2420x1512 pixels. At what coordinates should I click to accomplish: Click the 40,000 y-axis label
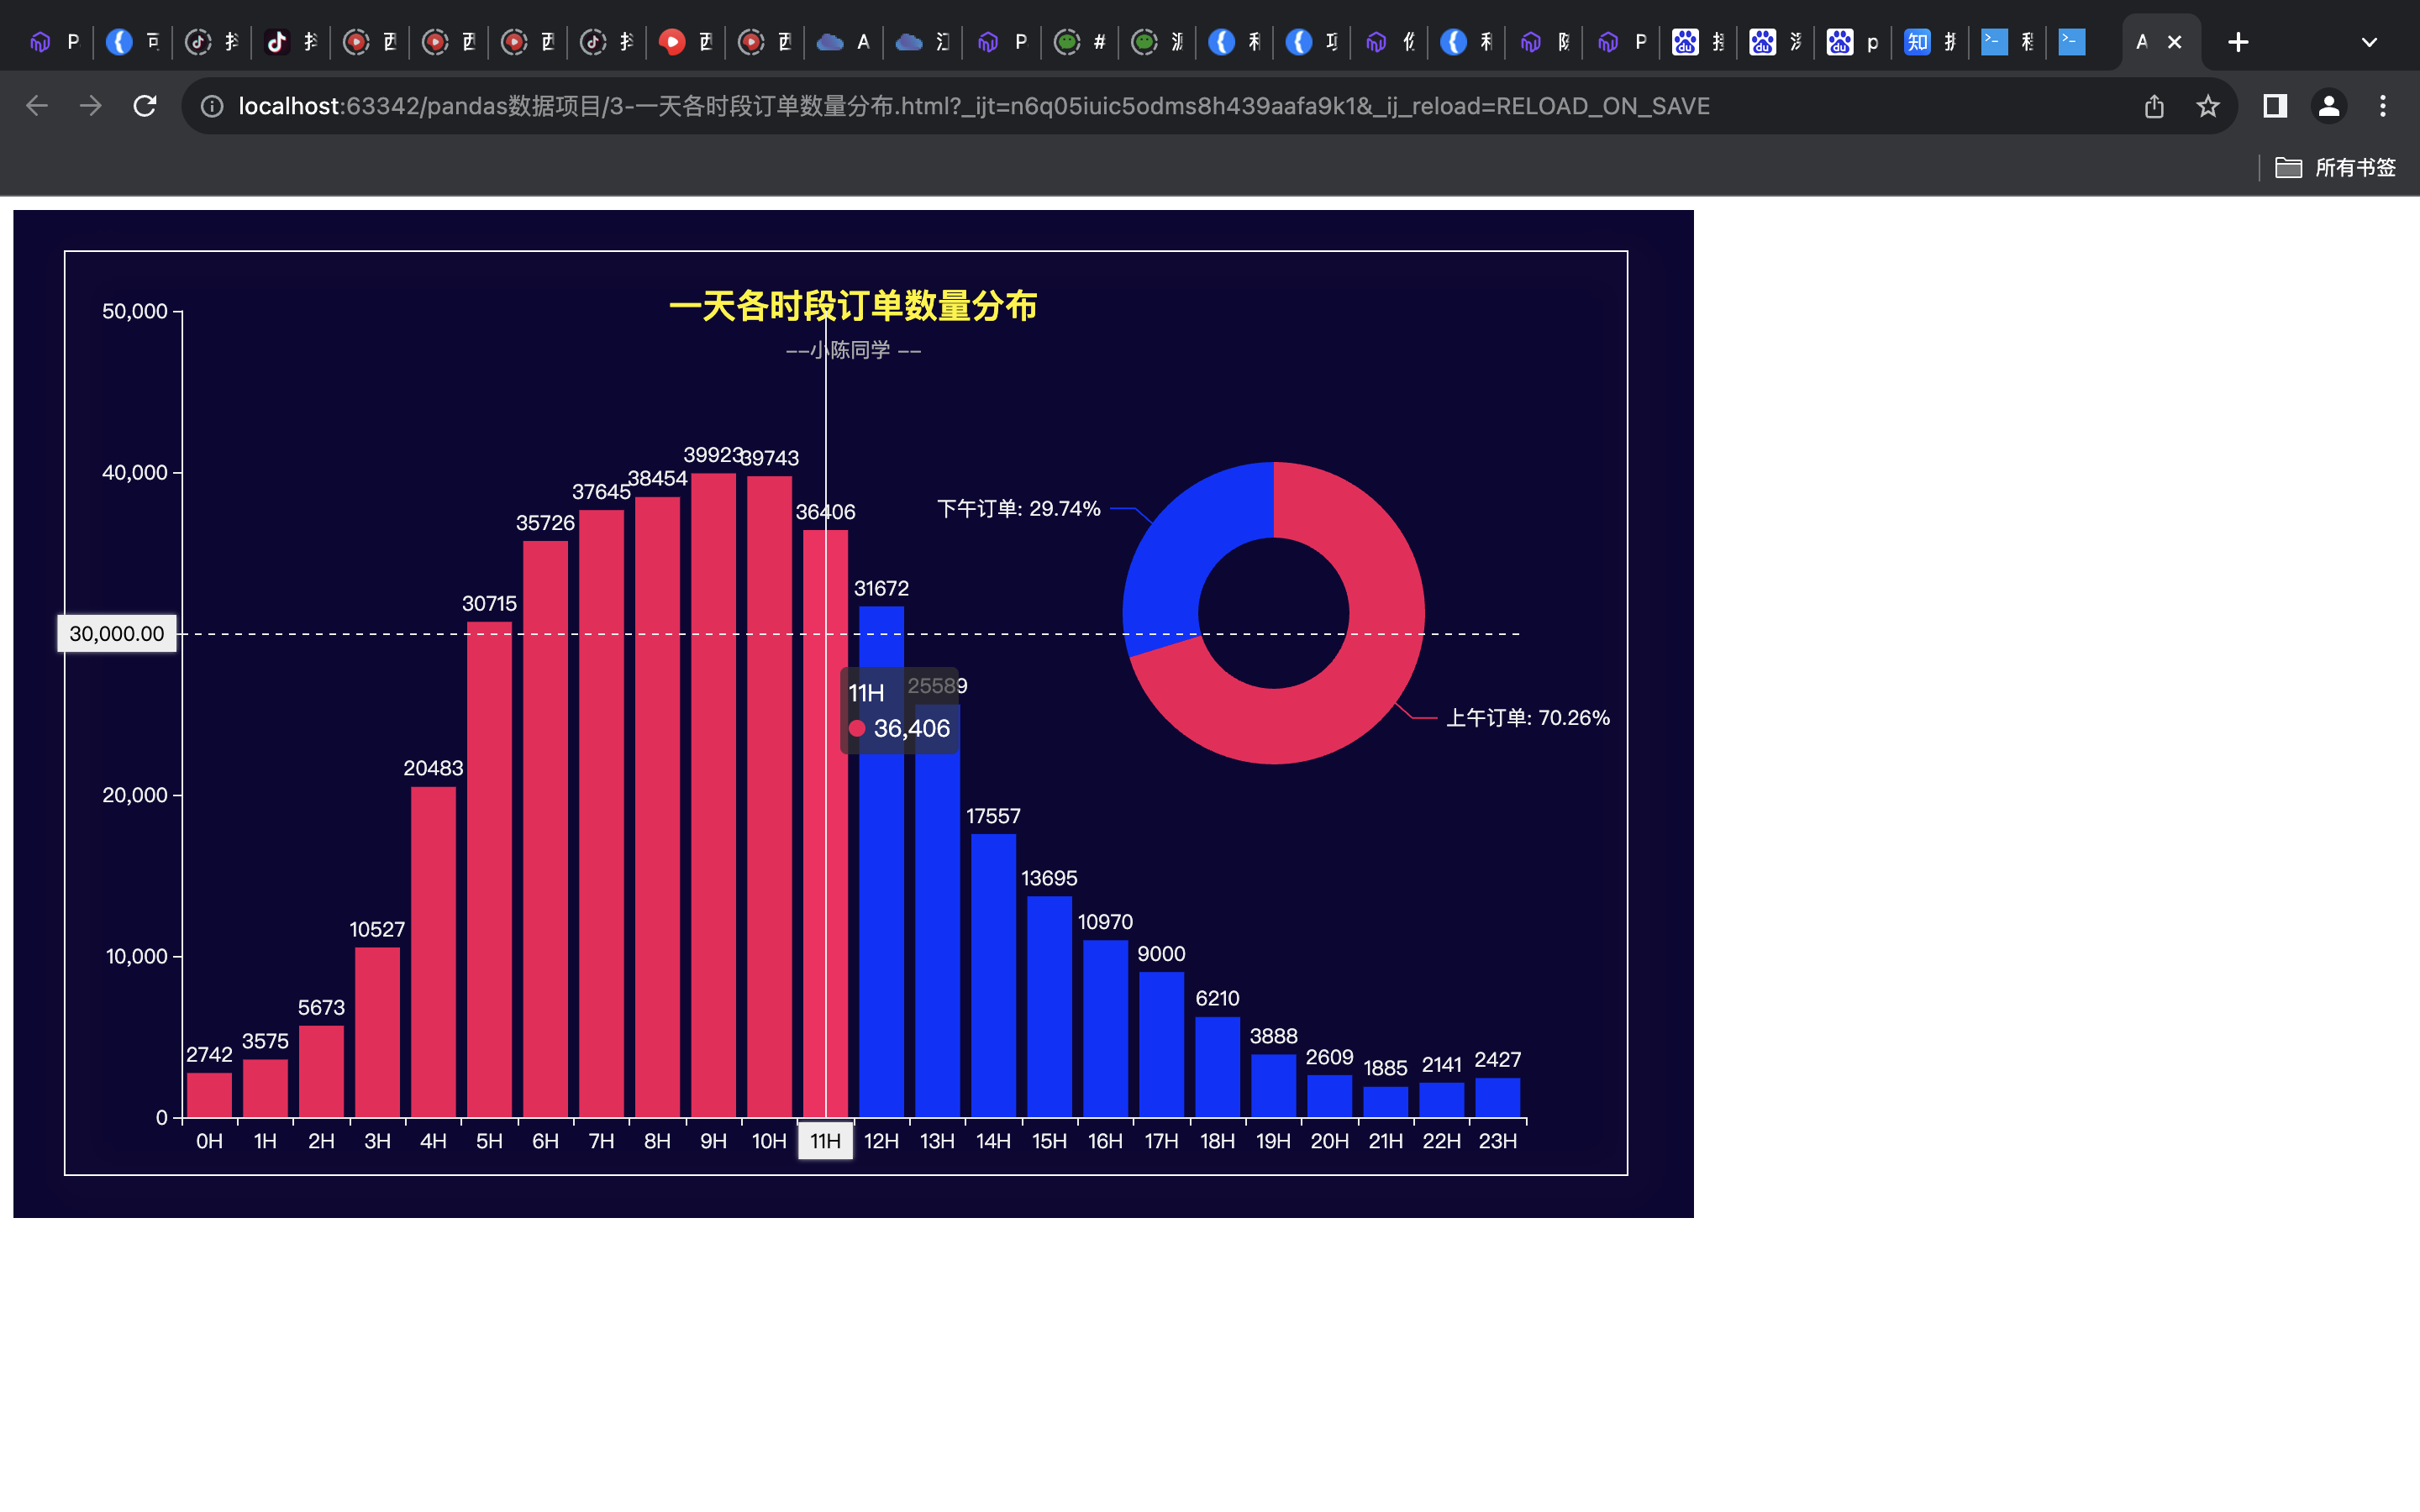coord(135,472)
